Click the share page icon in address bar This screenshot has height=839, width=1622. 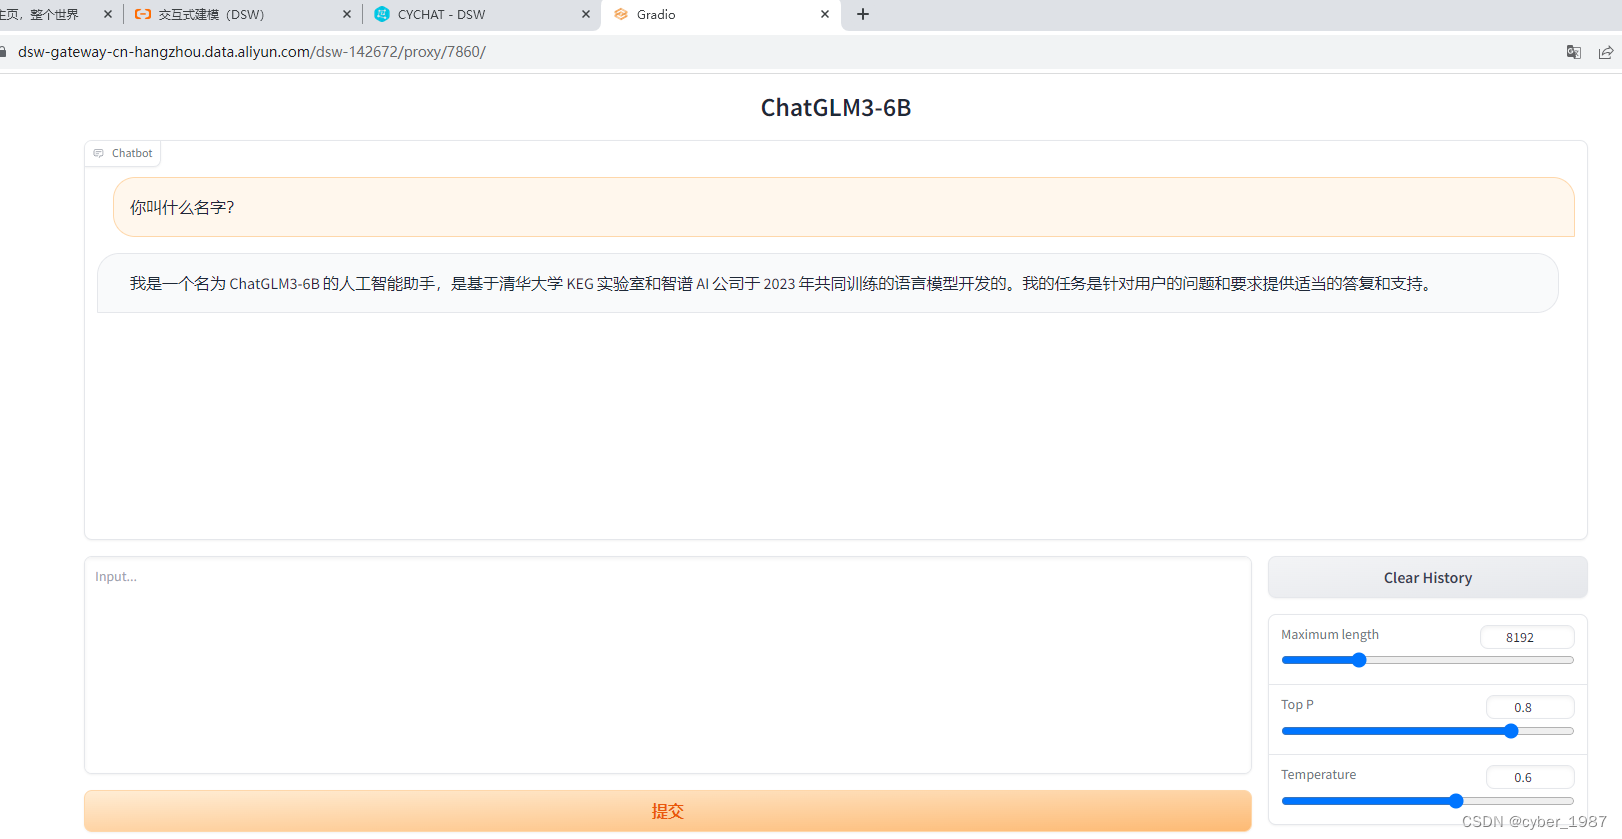coord(1605,52)
